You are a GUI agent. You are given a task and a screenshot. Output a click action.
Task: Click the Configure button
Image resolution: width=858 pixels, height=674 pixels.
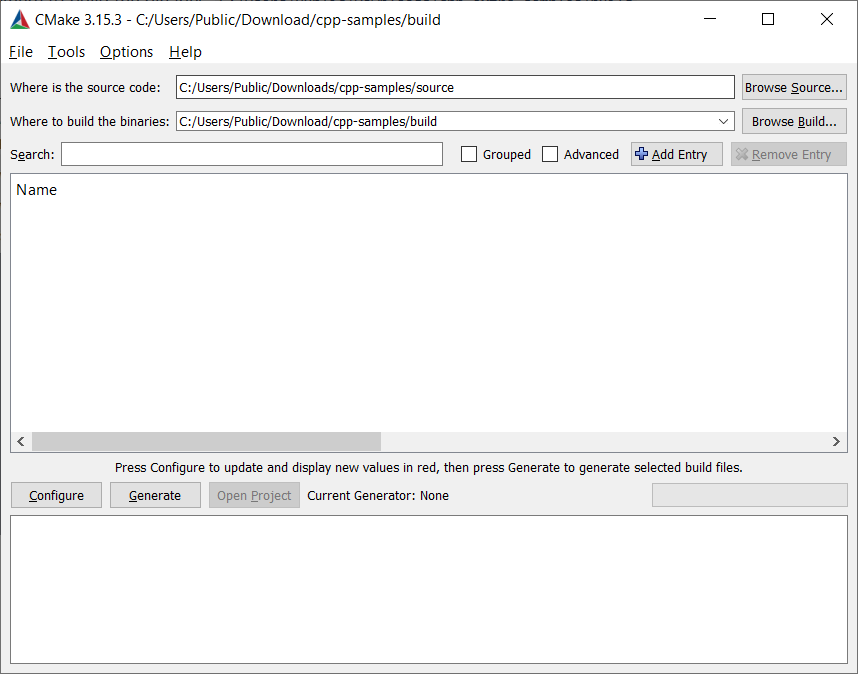56,495
